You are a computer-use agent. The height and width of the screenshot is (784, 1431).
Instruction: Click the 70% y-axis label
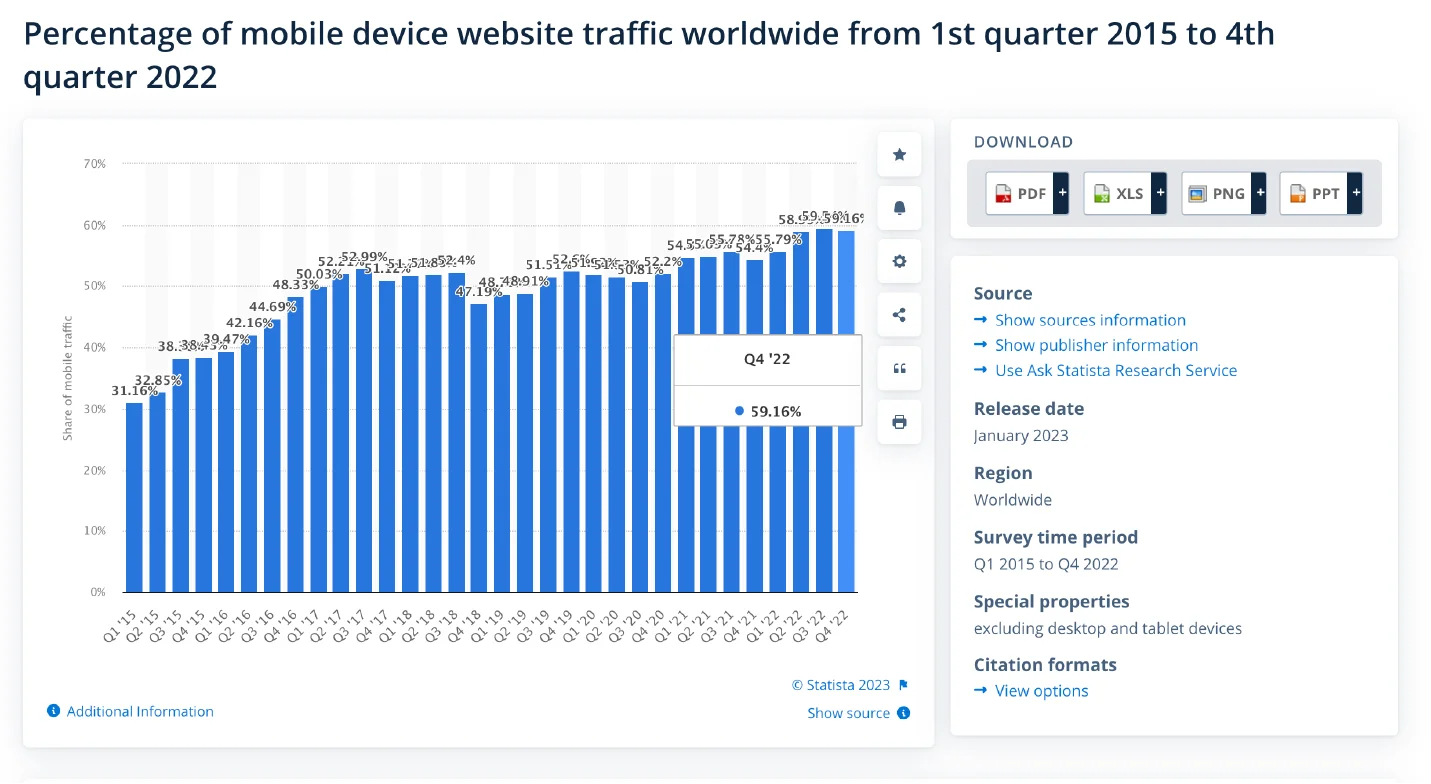click(93, 163)
